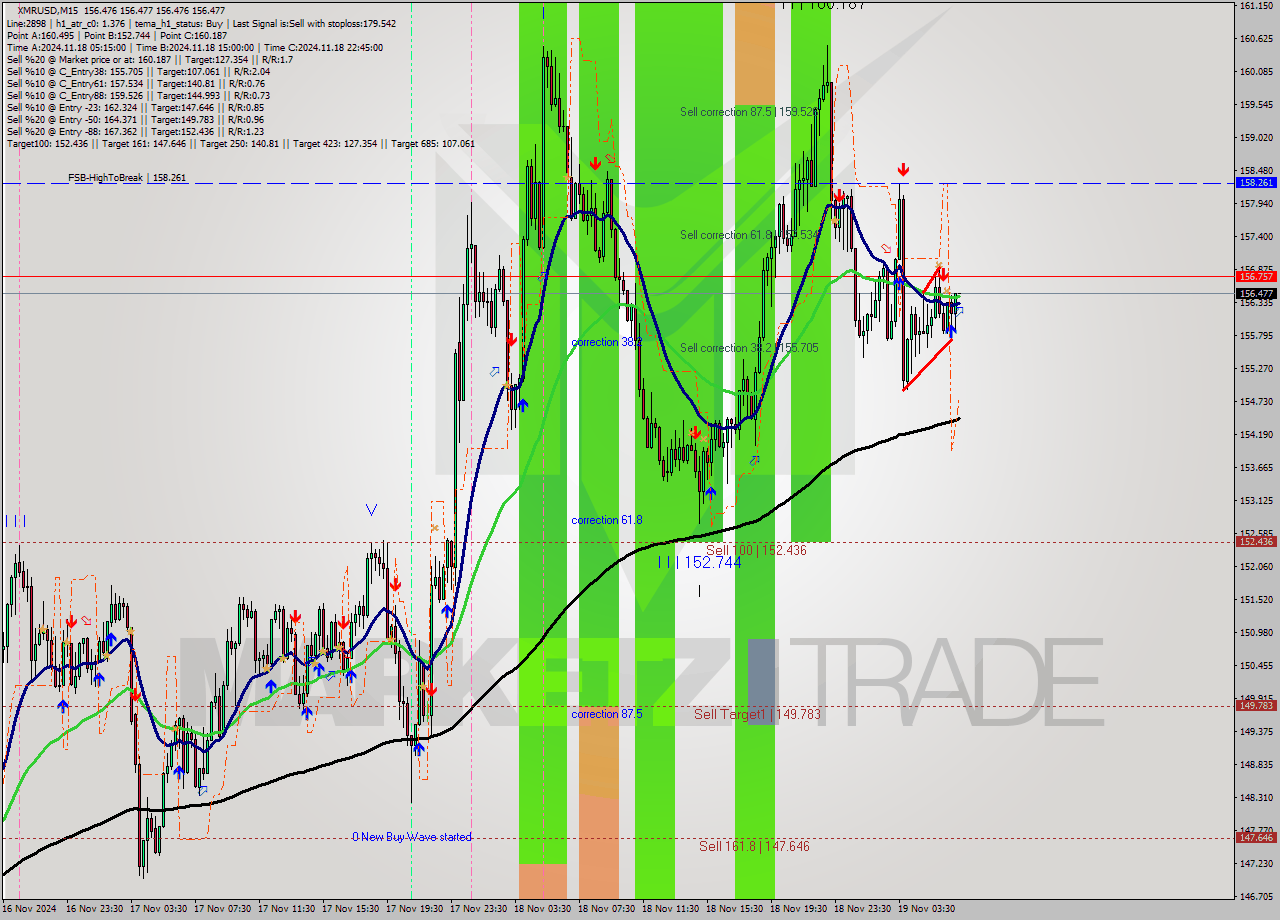Click the 159.545 price axis value
Viewport: 1280px width, 920px height.
(1256, 105)
